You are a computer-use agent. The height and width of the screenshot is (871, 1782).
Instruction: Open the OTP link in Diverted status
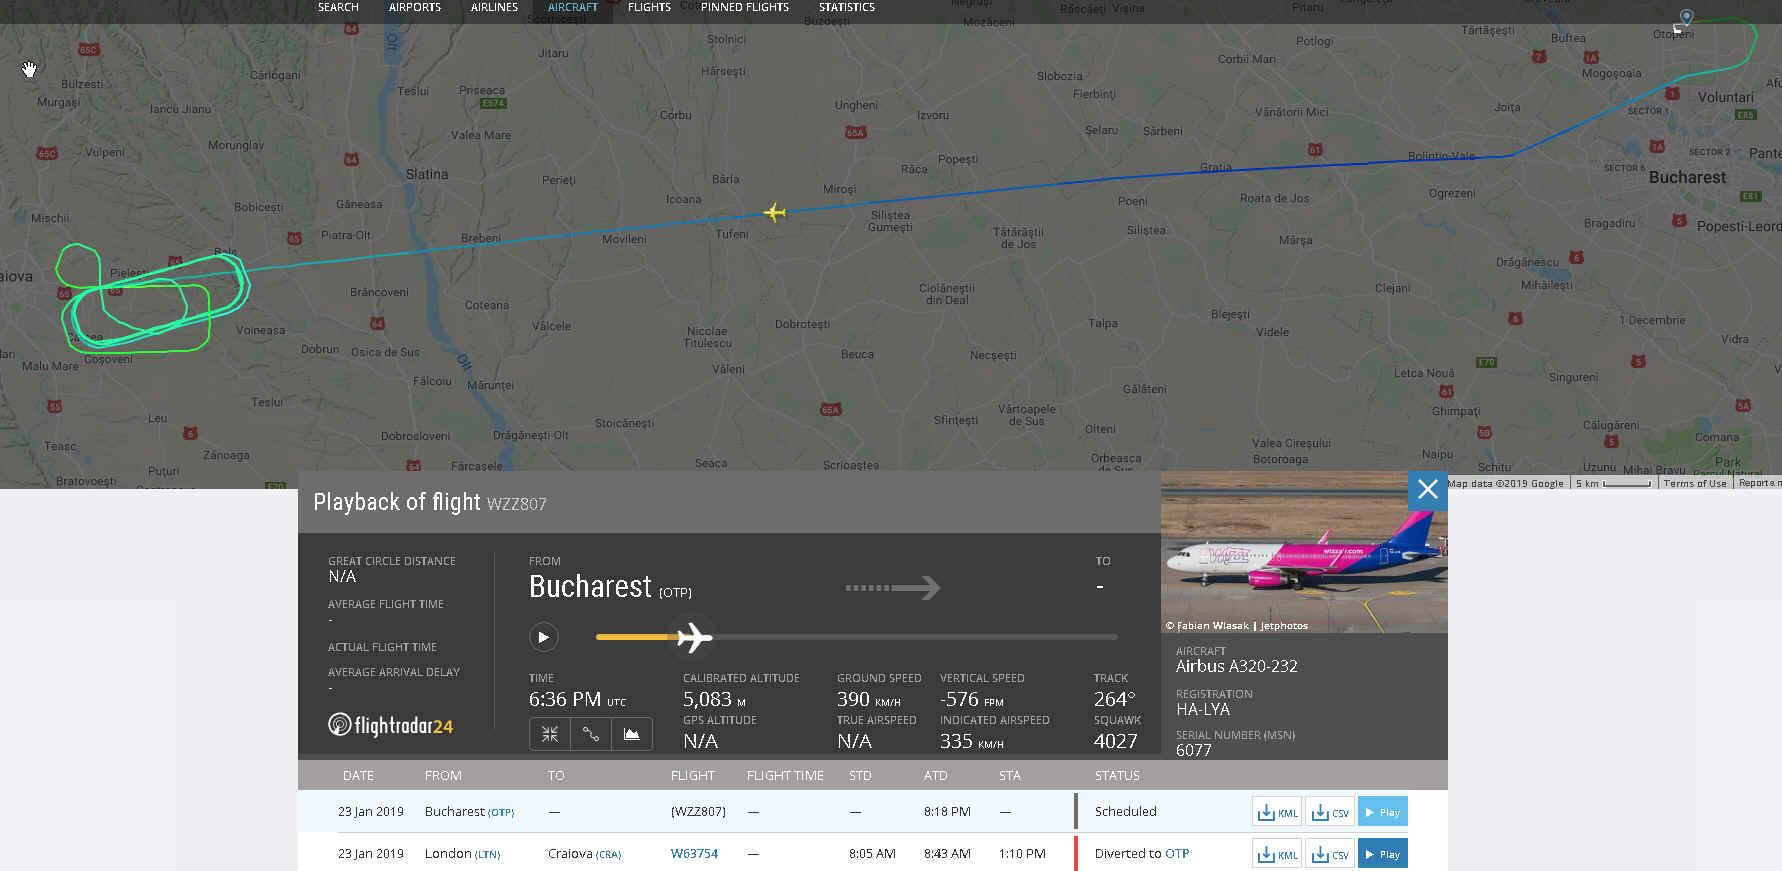pyautogui.click(x=1177, y=854)
